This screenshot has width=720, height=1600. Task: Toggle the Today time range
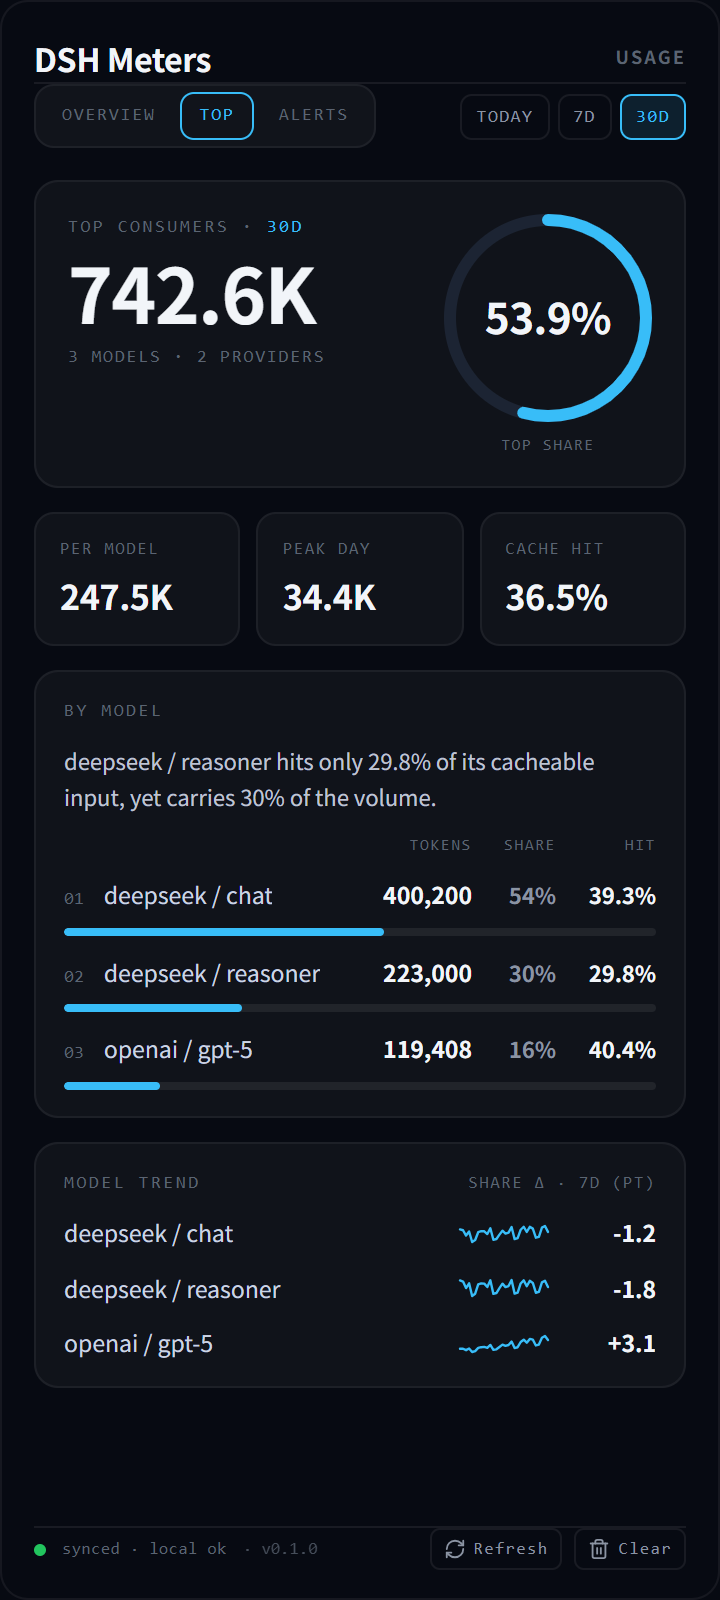pyautogui.click(x=505, y=117)
